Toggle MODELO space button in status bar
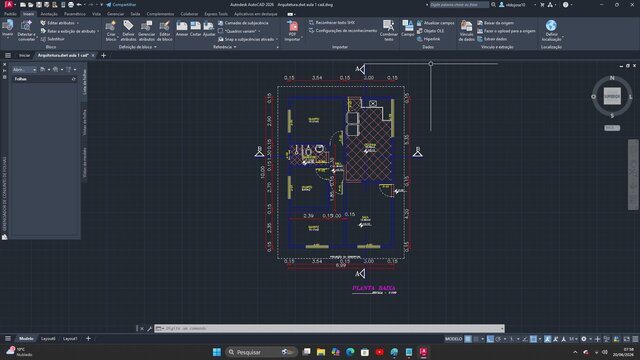The width and height of the screenshot is (640, 360). 453,339
